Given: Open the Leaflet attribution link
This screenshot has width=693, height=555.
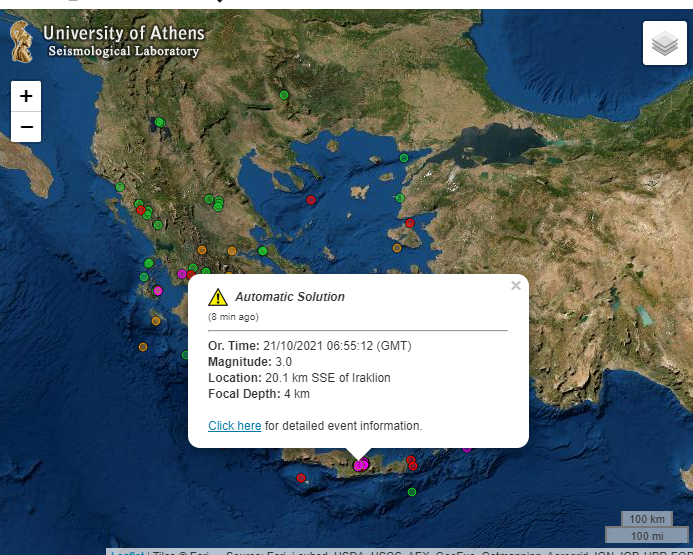Looking at the screenshot, I should tap(127, 552).
